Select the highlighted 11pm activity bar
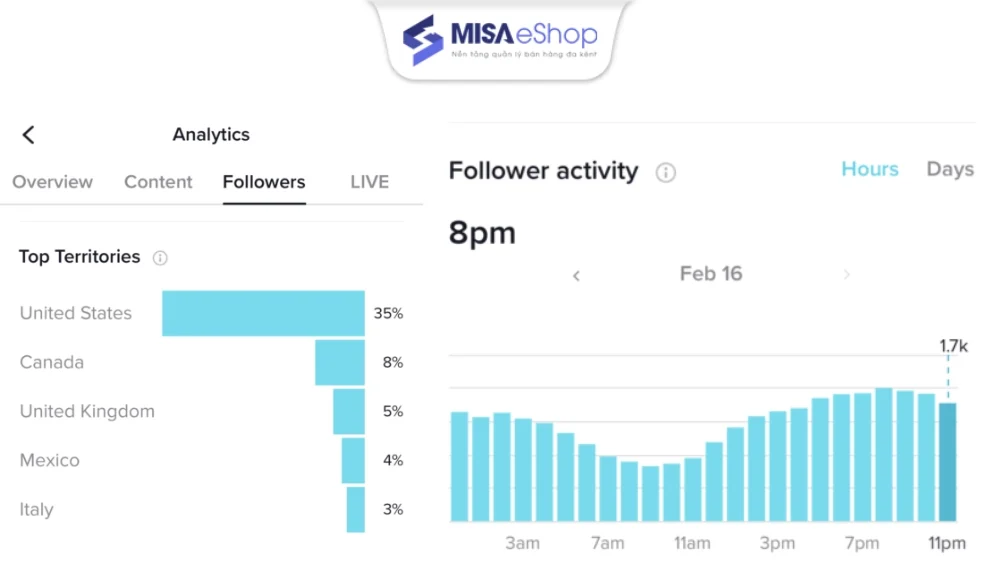This screenshot has height=570, width=1000. pyautogui.click(x=948, y=462)
